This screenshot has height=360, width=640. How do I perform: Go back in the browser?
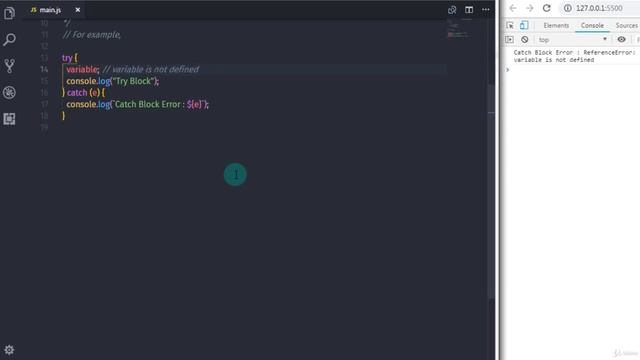(513, 8)
